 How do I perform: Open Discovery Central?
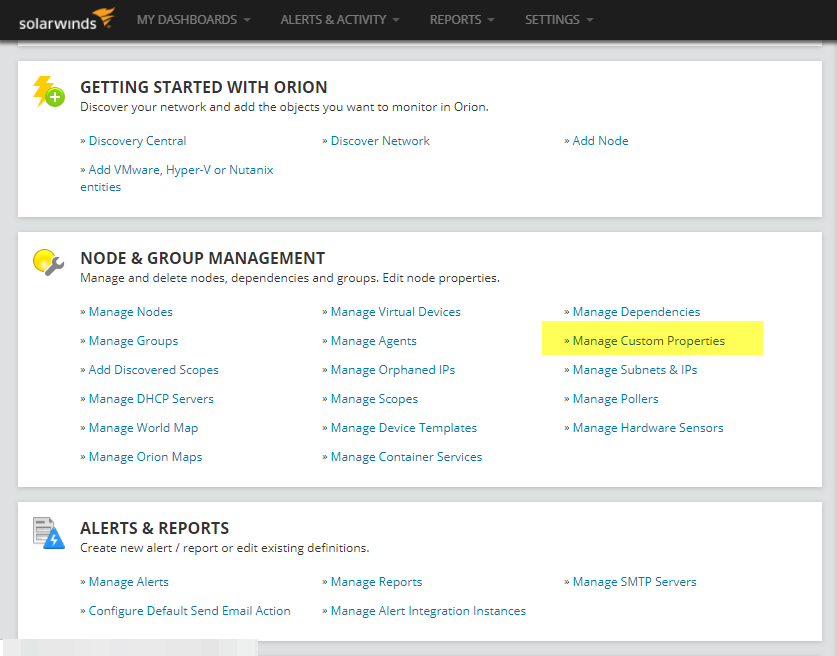pyautogui.click(x=137, y=141)
